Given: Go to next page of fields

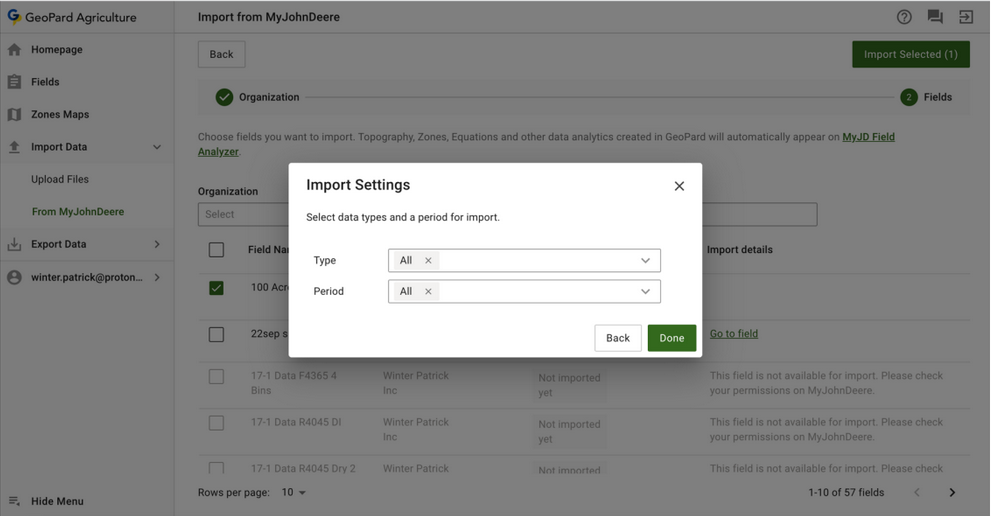Looking at the screenshot, I should pyautogui.click(x=952, y=492).
